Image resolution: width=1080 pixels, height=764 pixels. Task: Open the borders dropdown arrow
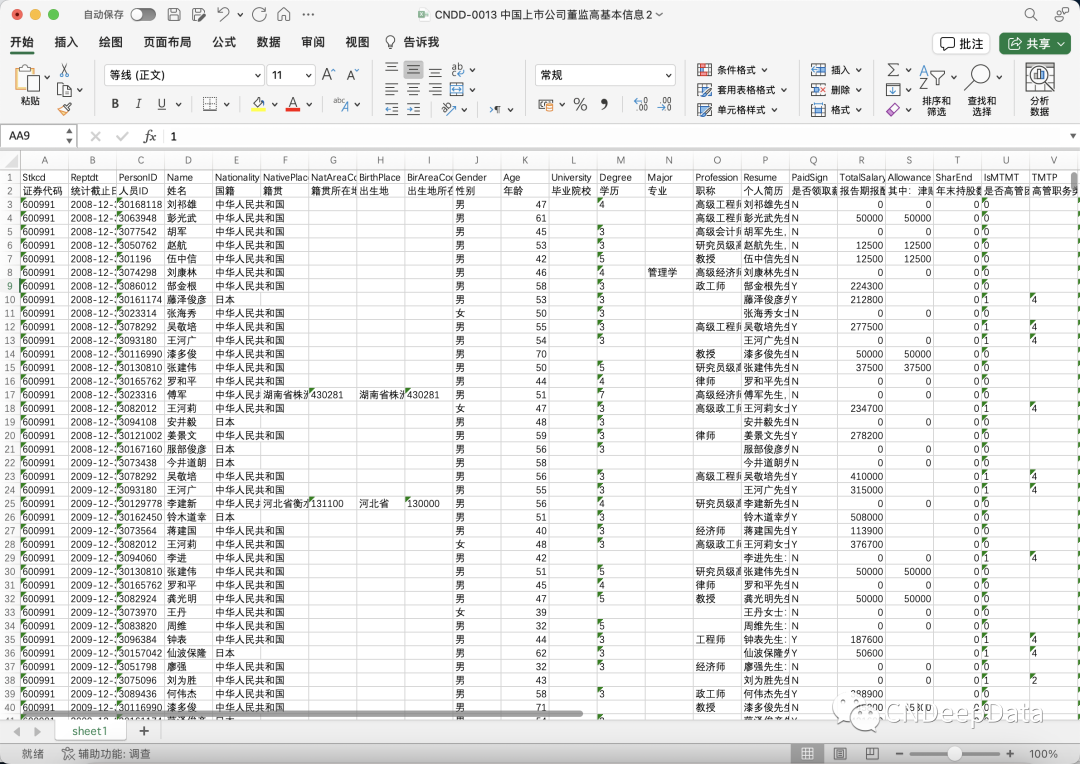[227, 104]
